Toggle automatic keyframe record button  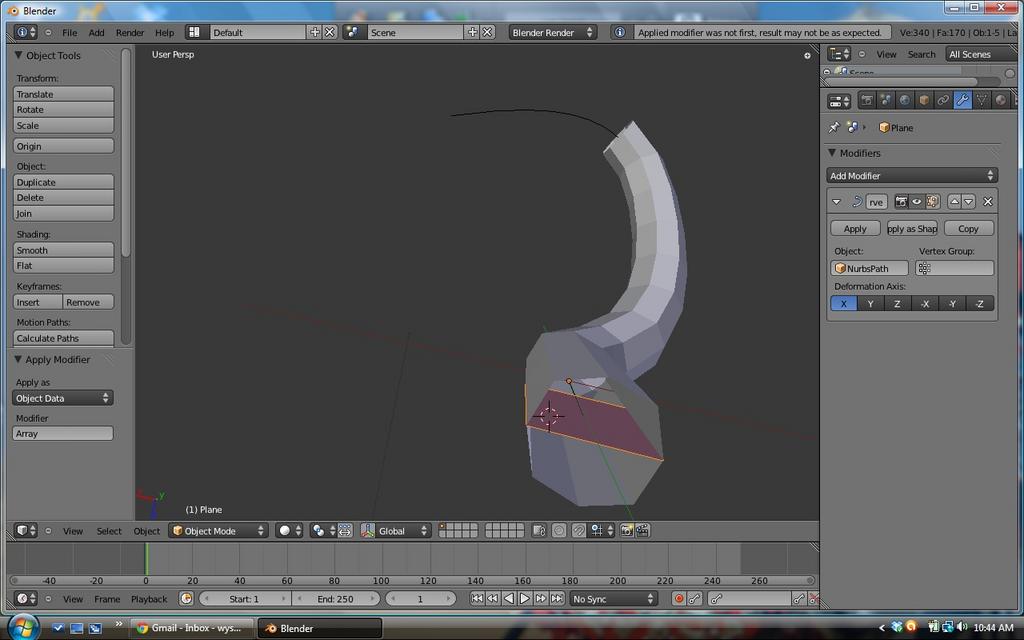pos(679,599)
